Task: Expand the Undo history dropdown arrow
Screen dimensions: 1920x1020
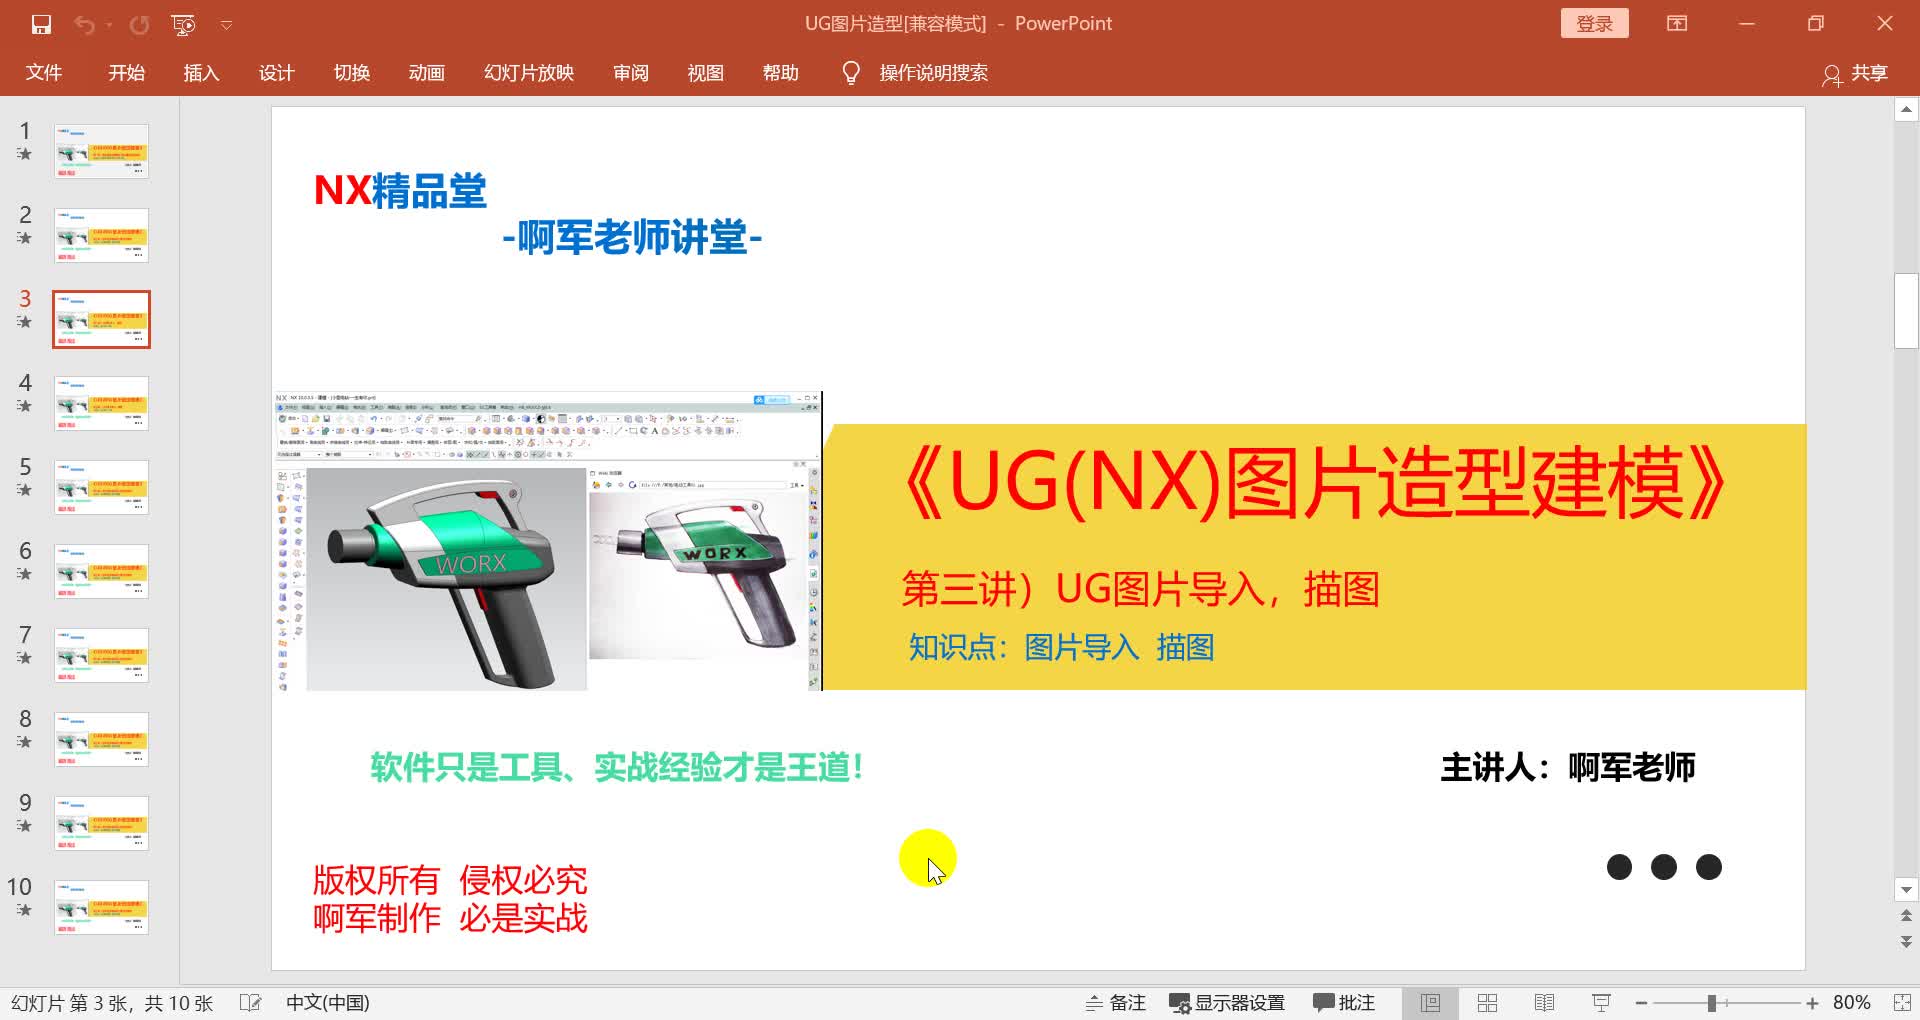Action: tap(109, 24)
